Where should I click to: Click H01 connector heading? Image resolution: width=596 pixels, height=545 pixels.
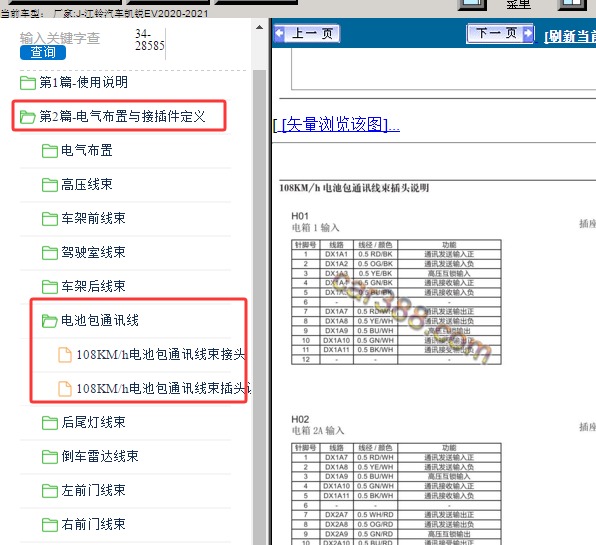coord(300,216)
